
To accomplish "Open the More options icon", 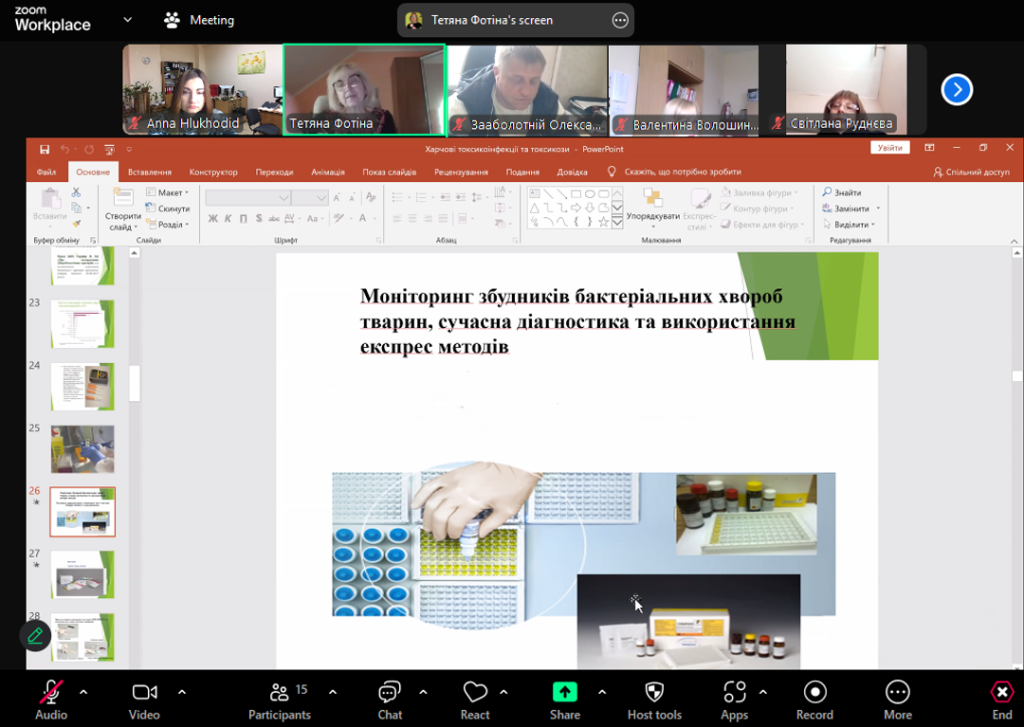I will (897, 693).
